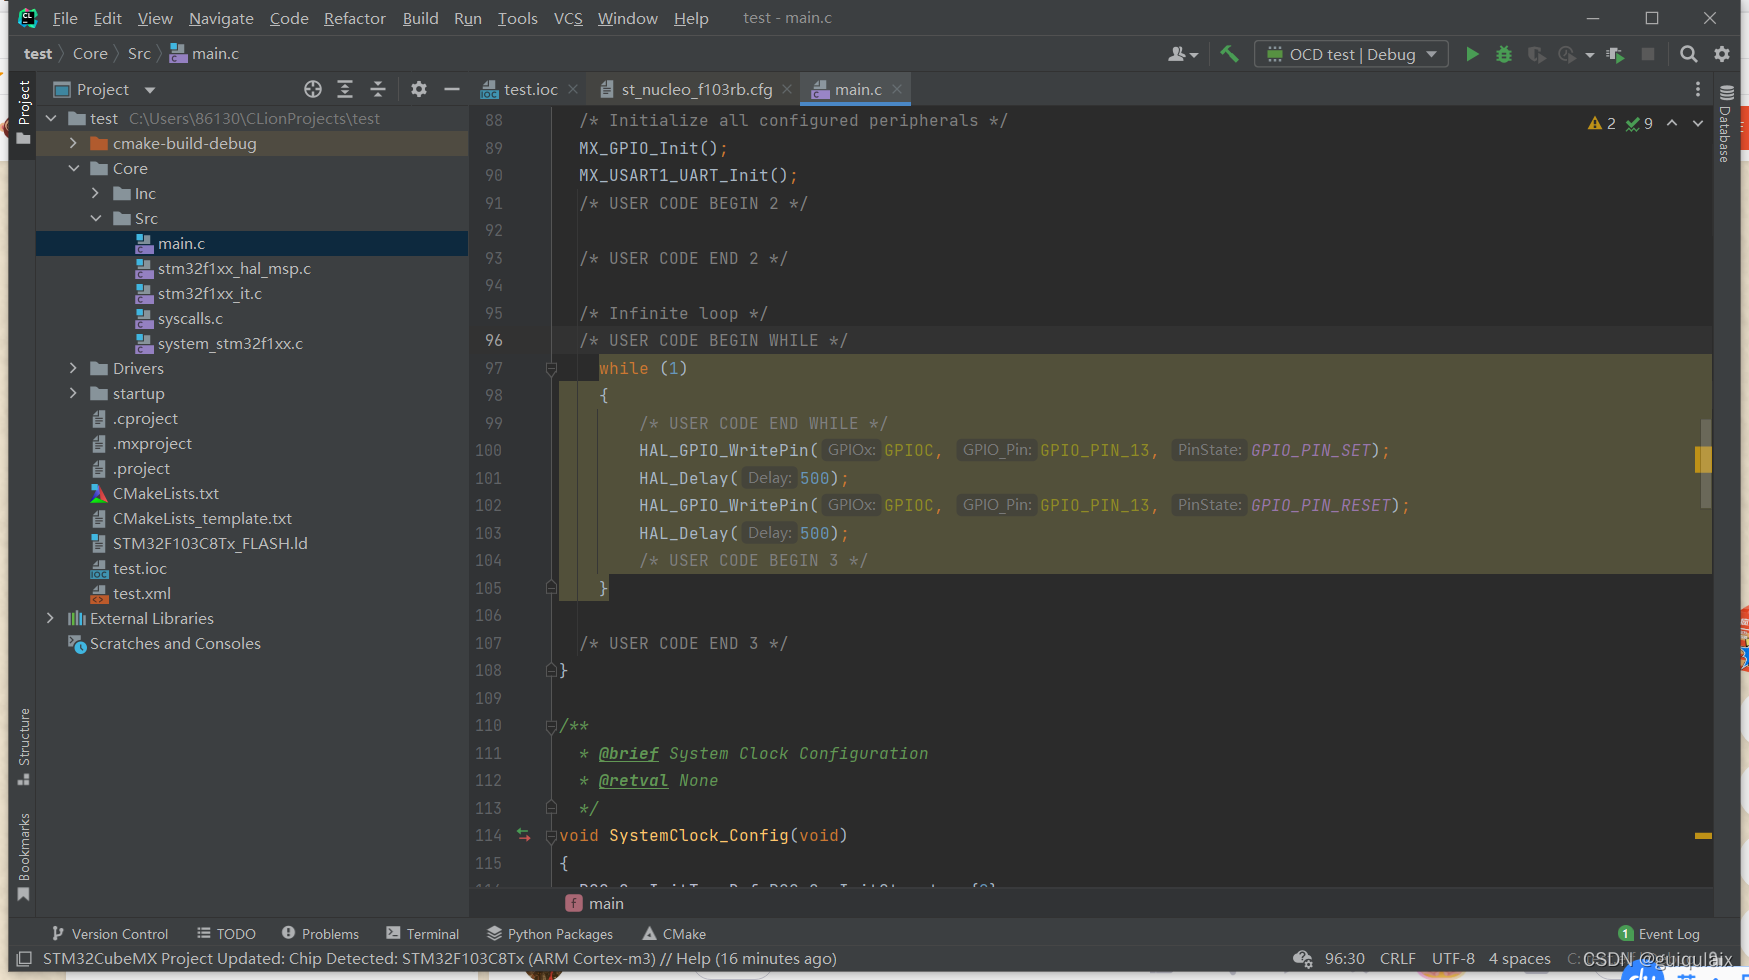Open Database side tool window
Viewport: 1749px width, 980px height.
1725,124
